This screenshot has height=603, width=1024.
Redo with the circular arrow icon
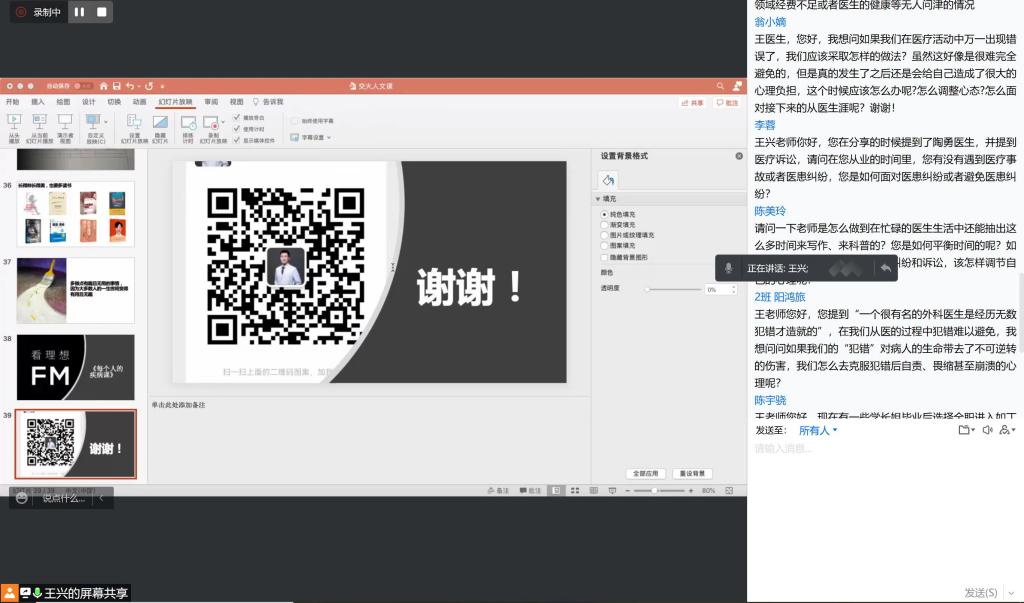coord(149,86)
